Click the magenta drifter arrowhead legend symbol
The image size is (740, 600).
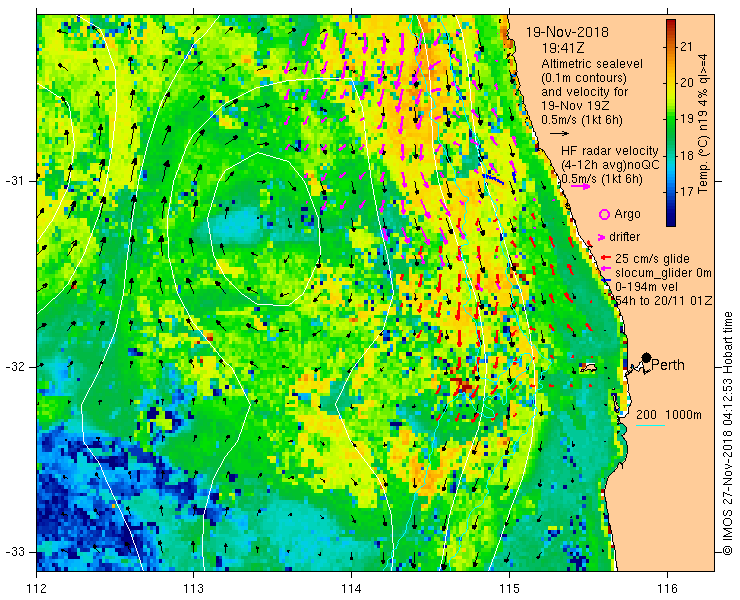[x=602, y=237]
